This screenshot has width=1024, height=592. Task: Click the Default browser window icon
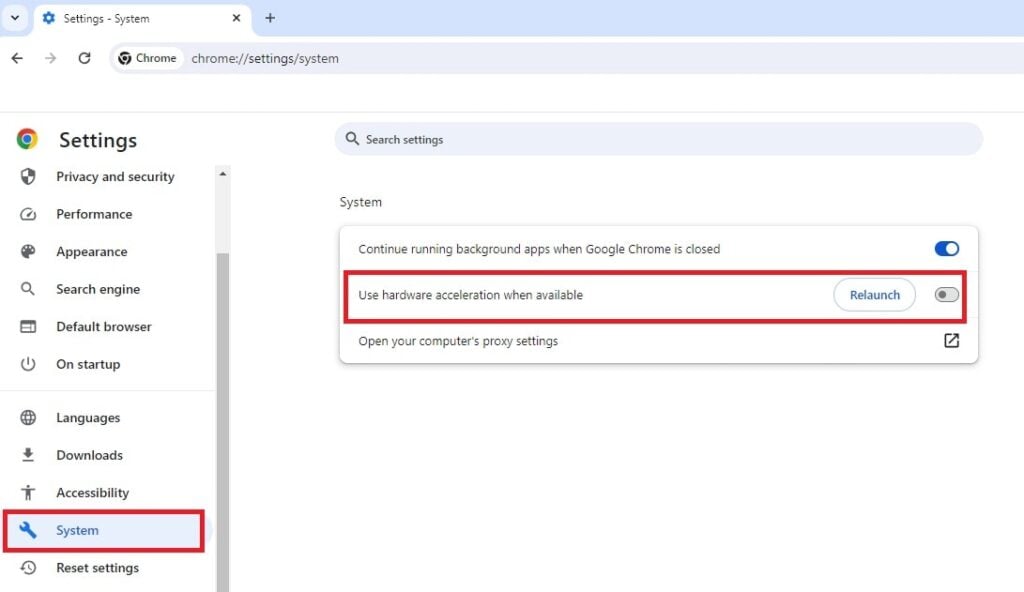click(28, 327)
